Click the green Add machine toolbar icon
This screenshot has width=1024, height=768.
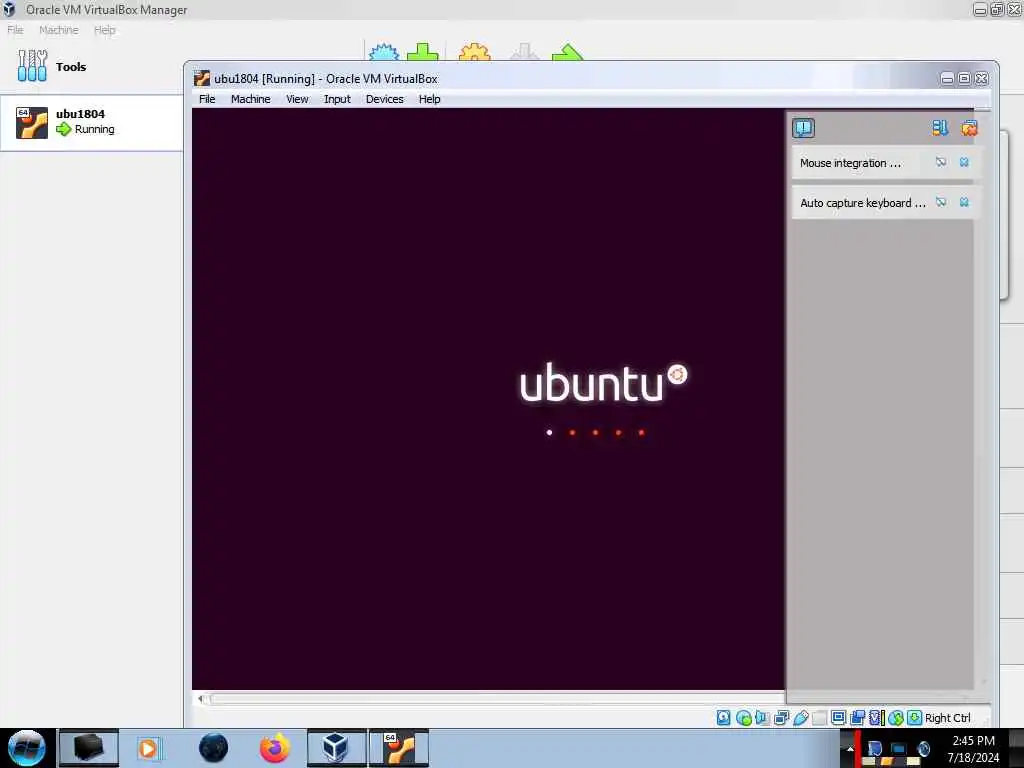[423, 52]
